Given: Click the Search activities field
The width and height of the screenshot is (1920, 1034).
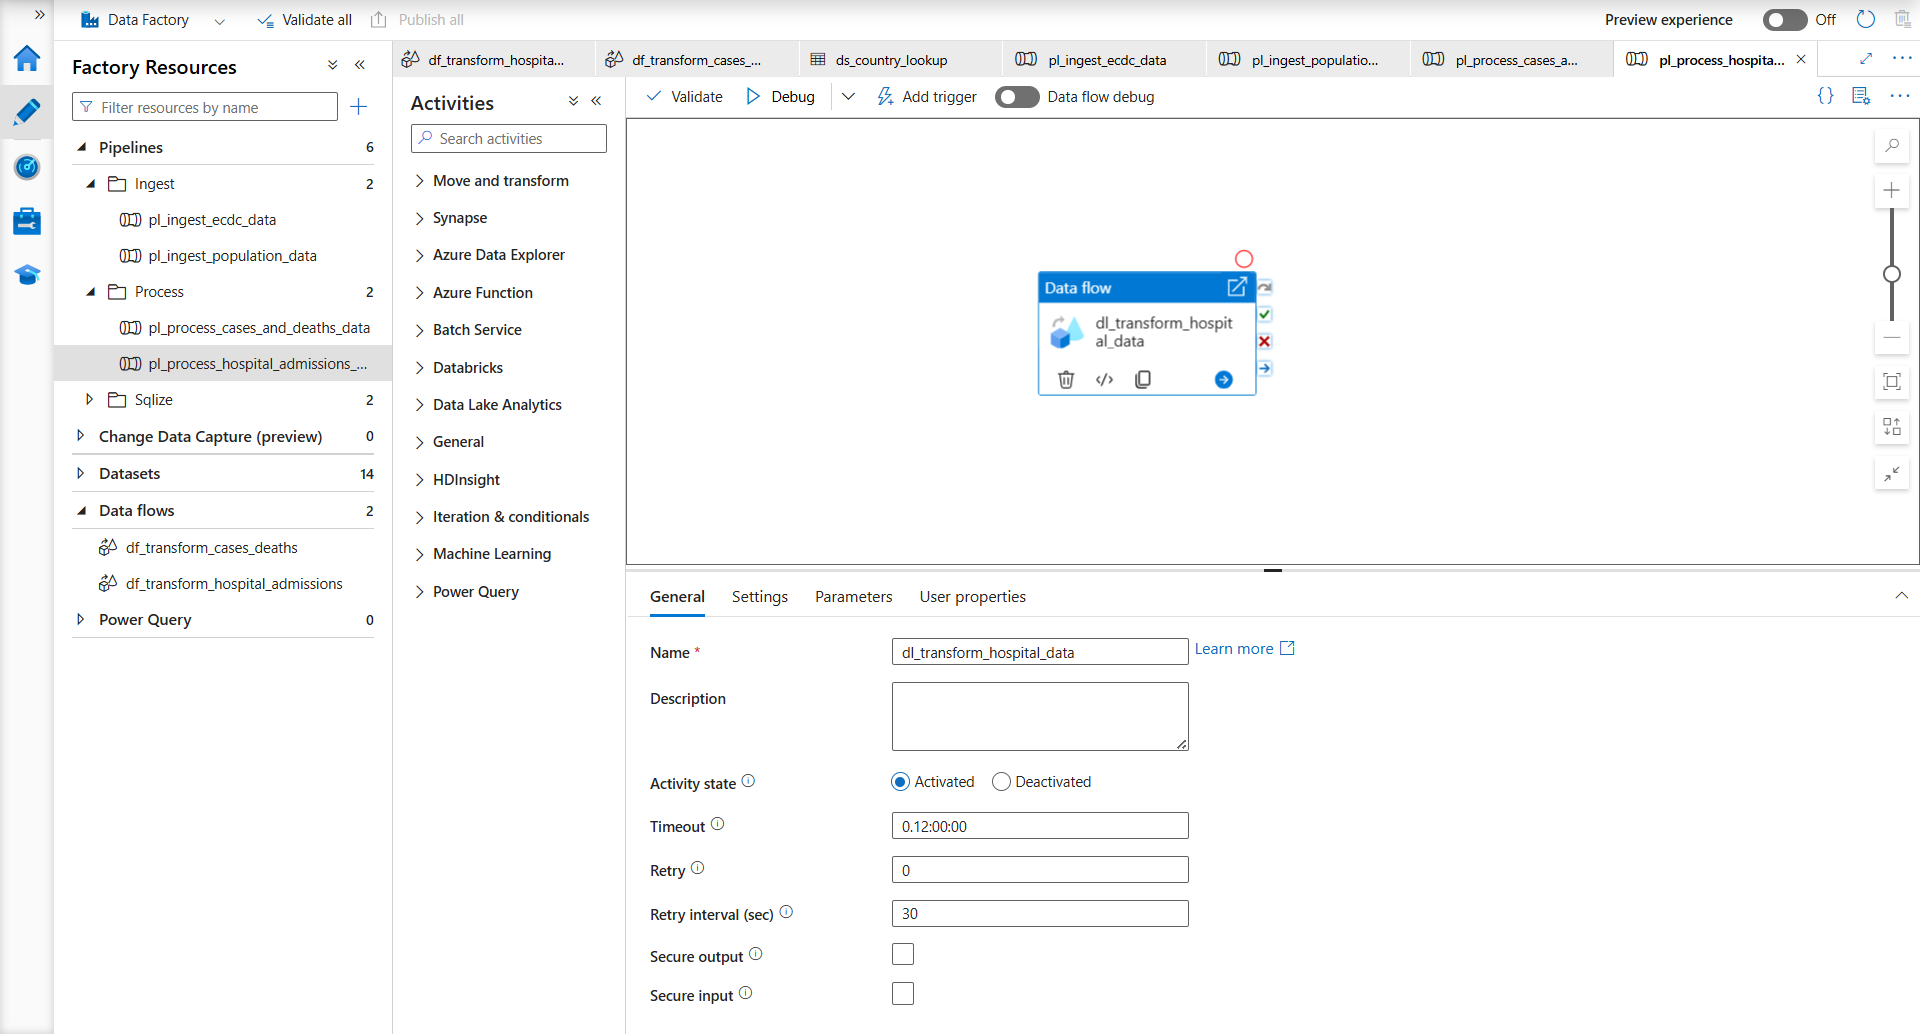Looking at the screenshot, I should [509, 139].
